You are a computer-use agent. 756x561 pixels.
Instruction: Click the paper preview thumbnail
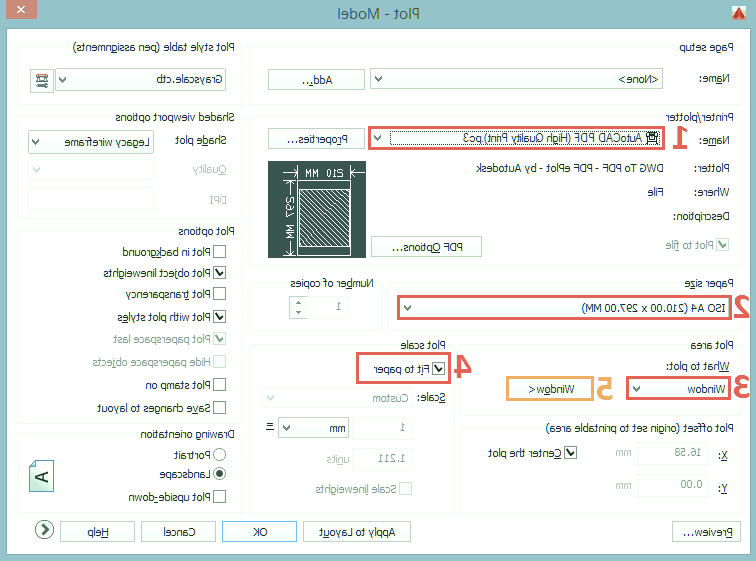pyautogui.click(x=317, y=210)
